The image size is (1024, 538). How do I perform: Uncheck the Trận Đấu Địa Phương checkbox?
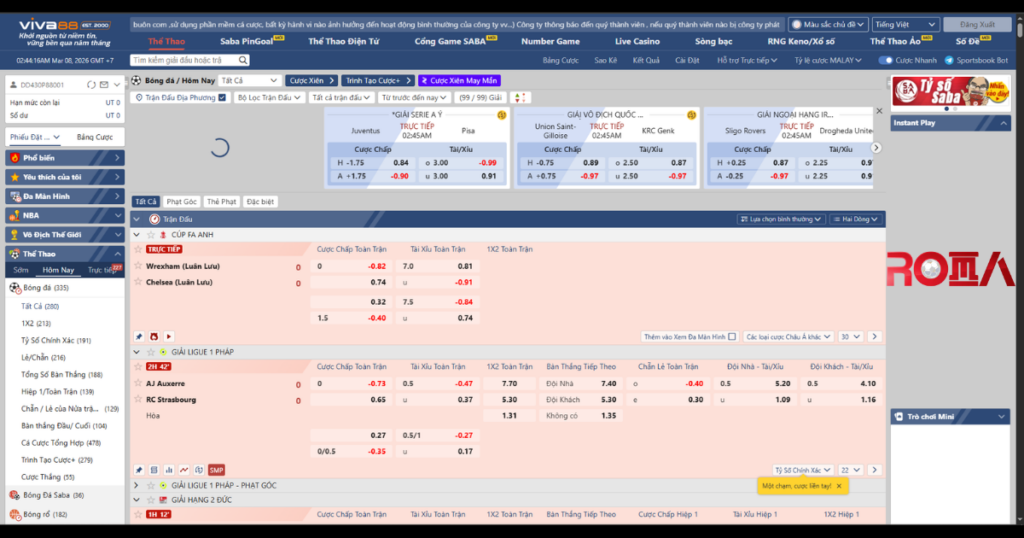tap(222, 98)
